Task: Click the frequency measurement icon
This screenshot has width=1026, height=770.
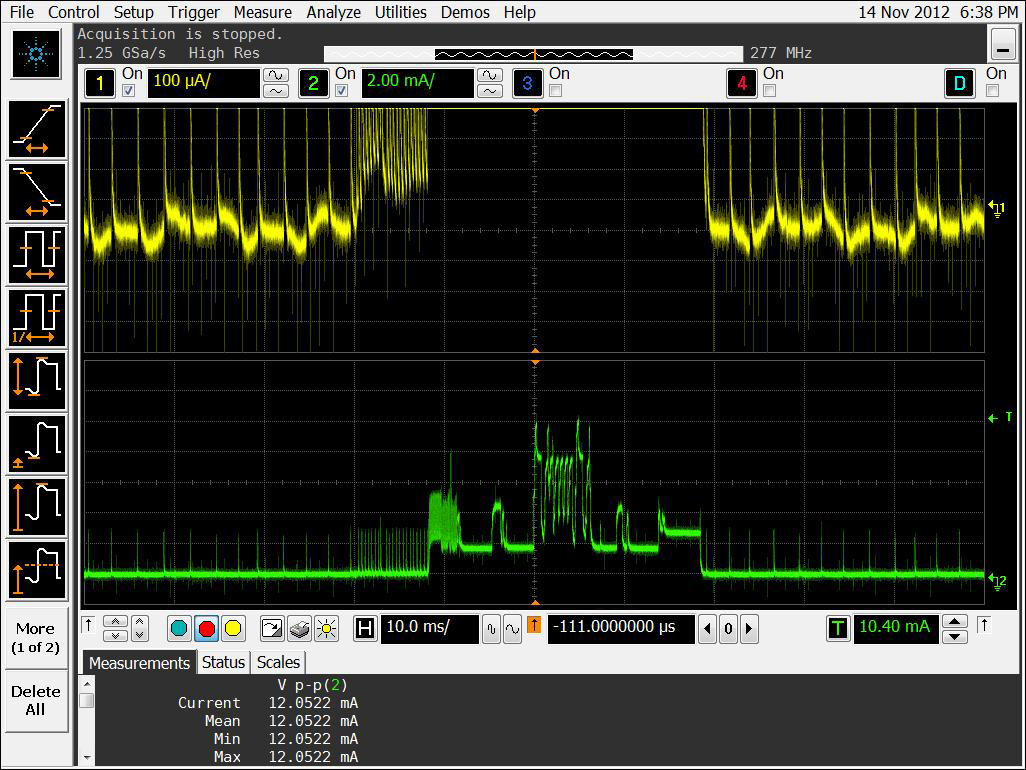Action: [37, 318]
